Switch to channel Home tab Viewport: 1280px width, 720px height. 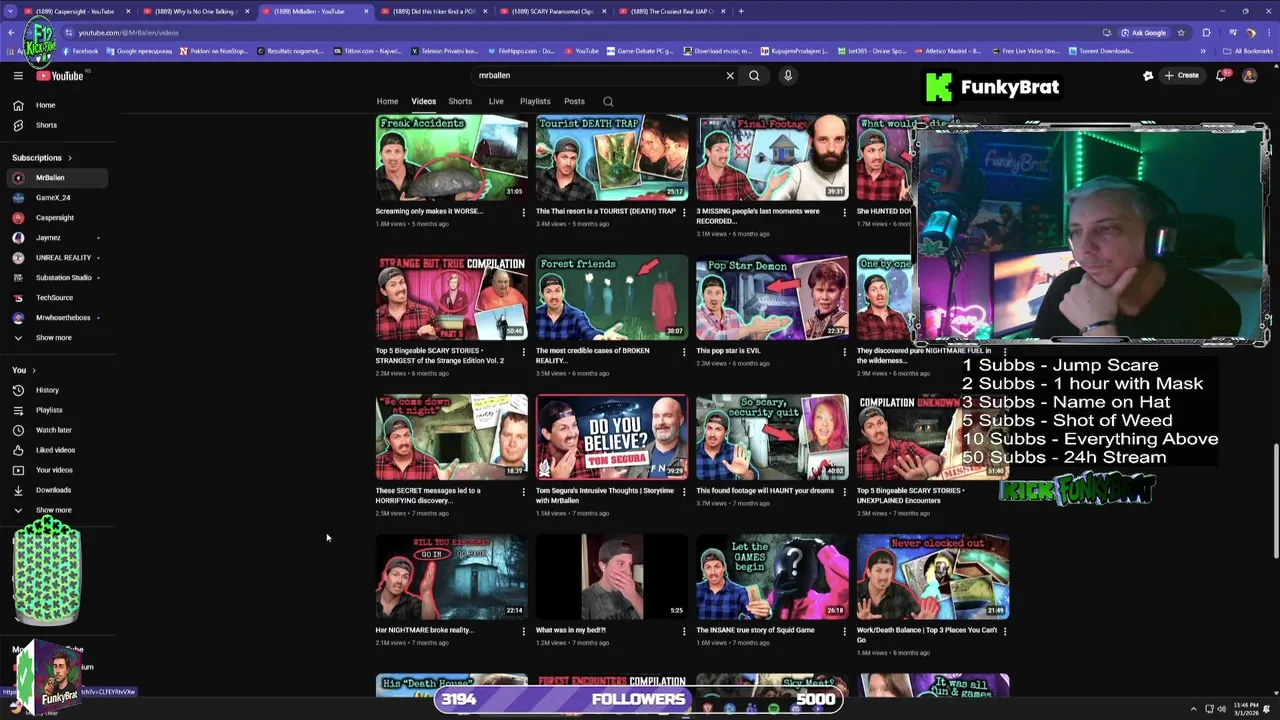coord(387,101)
